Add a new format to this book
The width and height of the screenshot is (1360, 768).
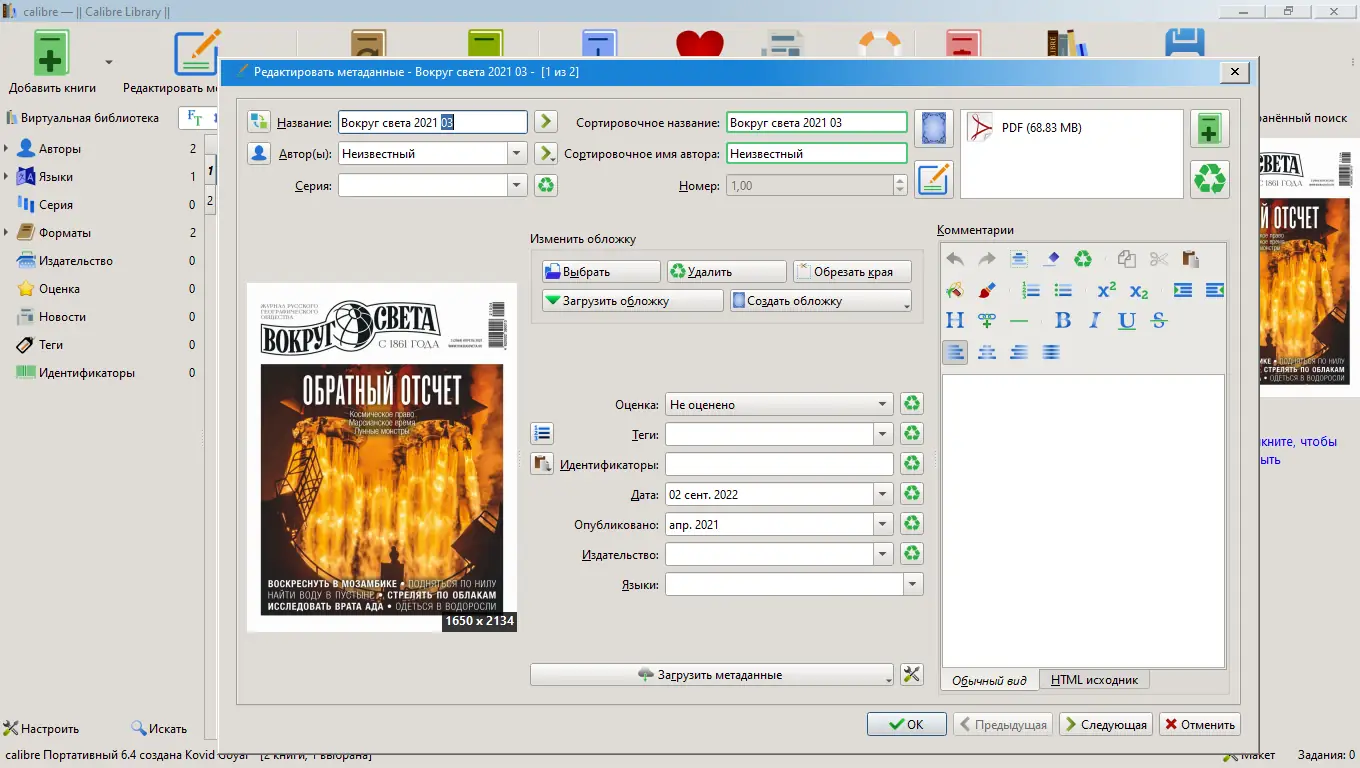[1210, 129]
